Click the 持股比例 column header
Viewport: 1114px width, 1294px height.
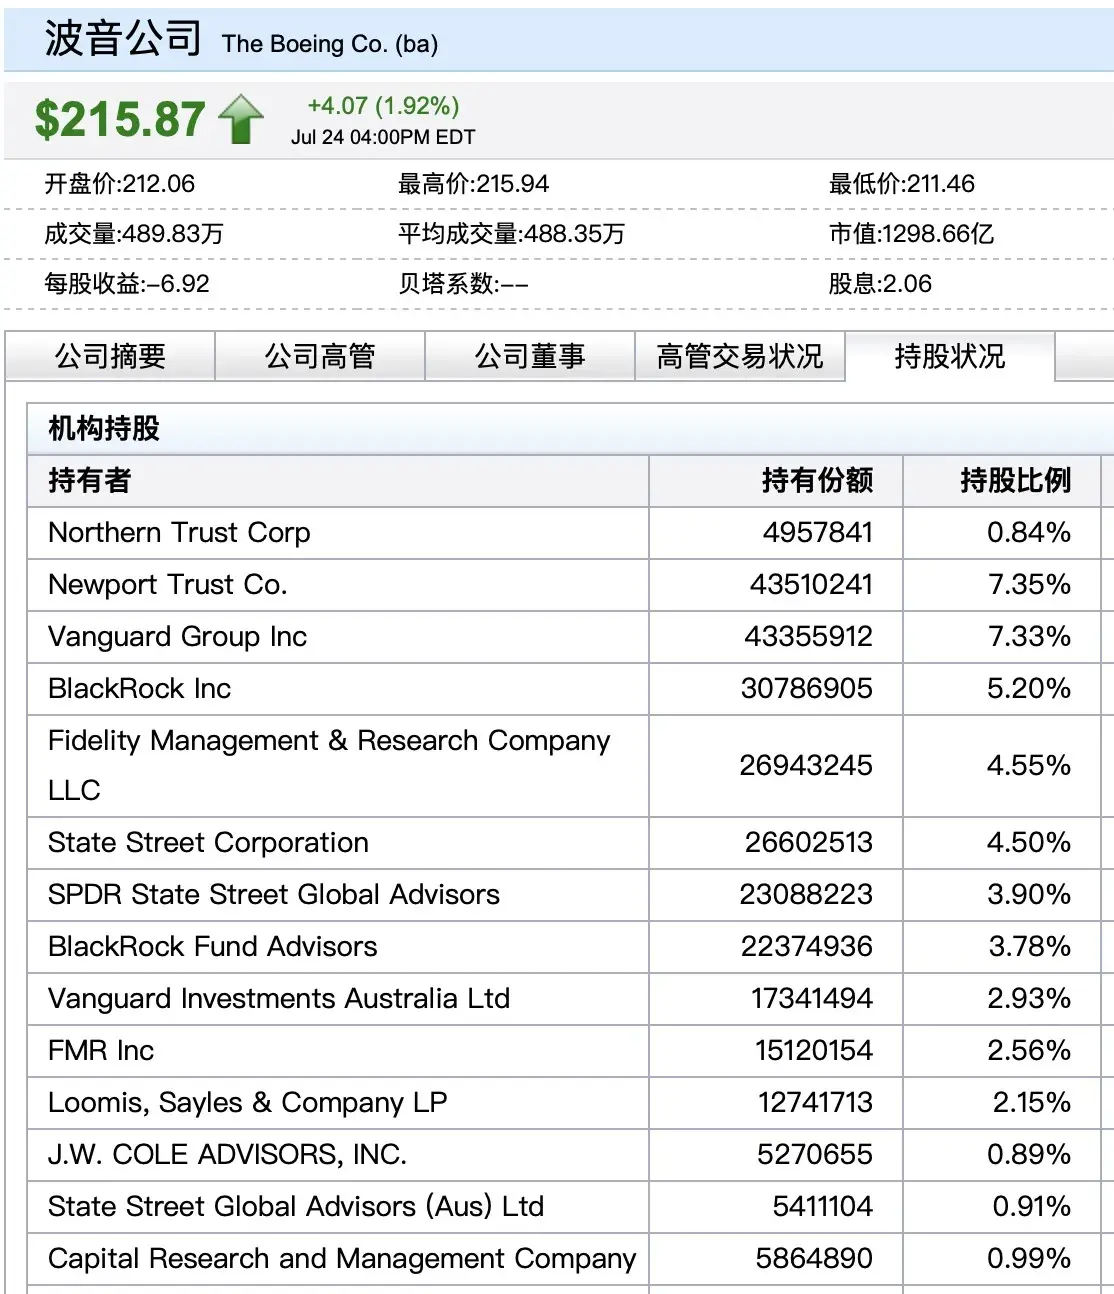coord(1015,481)
